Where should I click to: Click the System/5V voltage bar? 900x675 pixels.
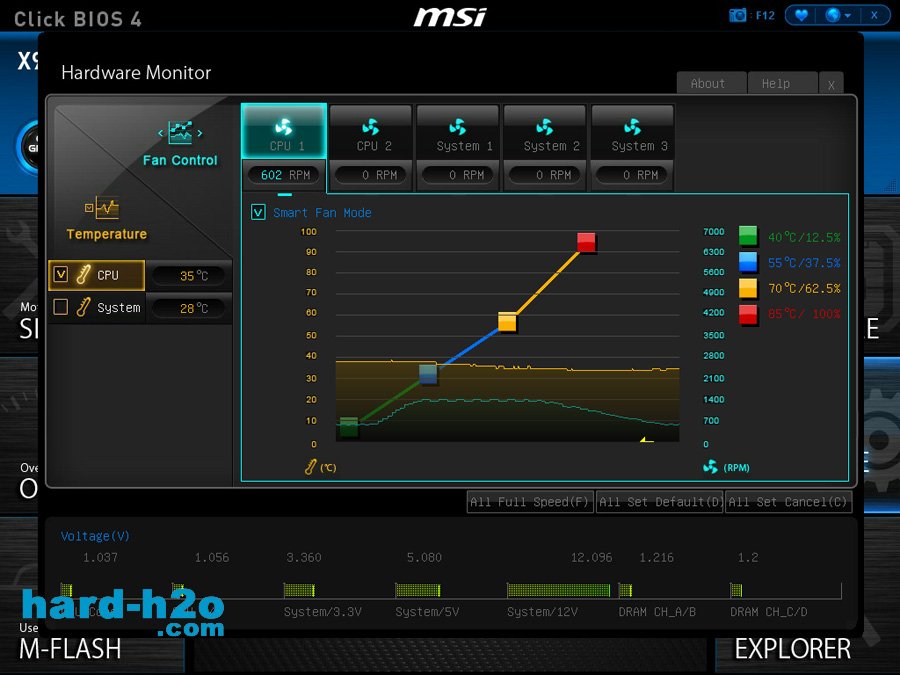click(x=418, y=590)
